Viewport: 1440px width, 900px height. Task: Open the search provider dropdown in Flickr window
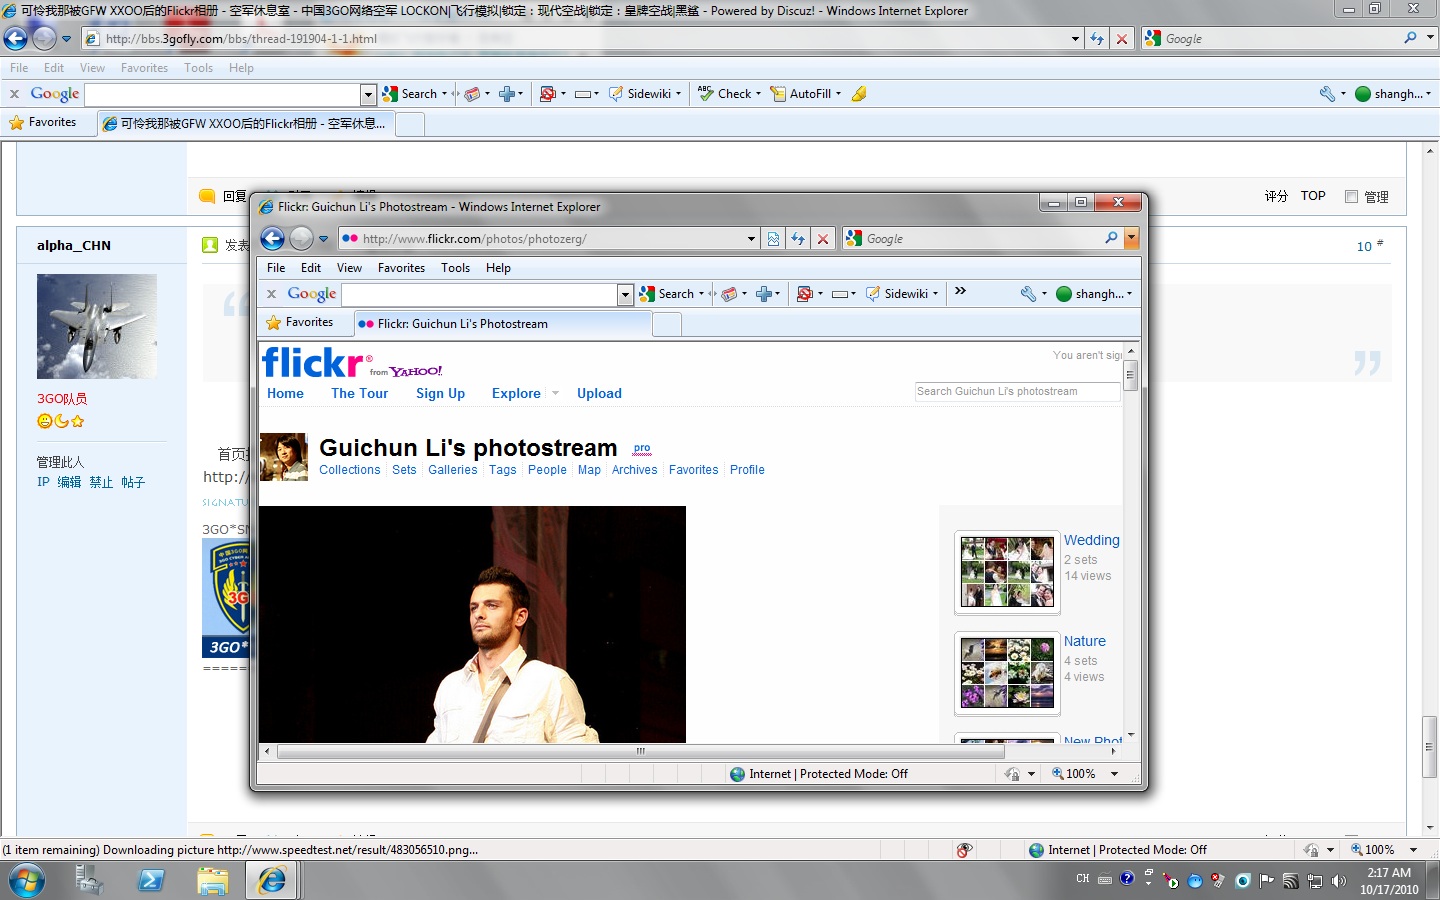click(x=1131, y=238)
